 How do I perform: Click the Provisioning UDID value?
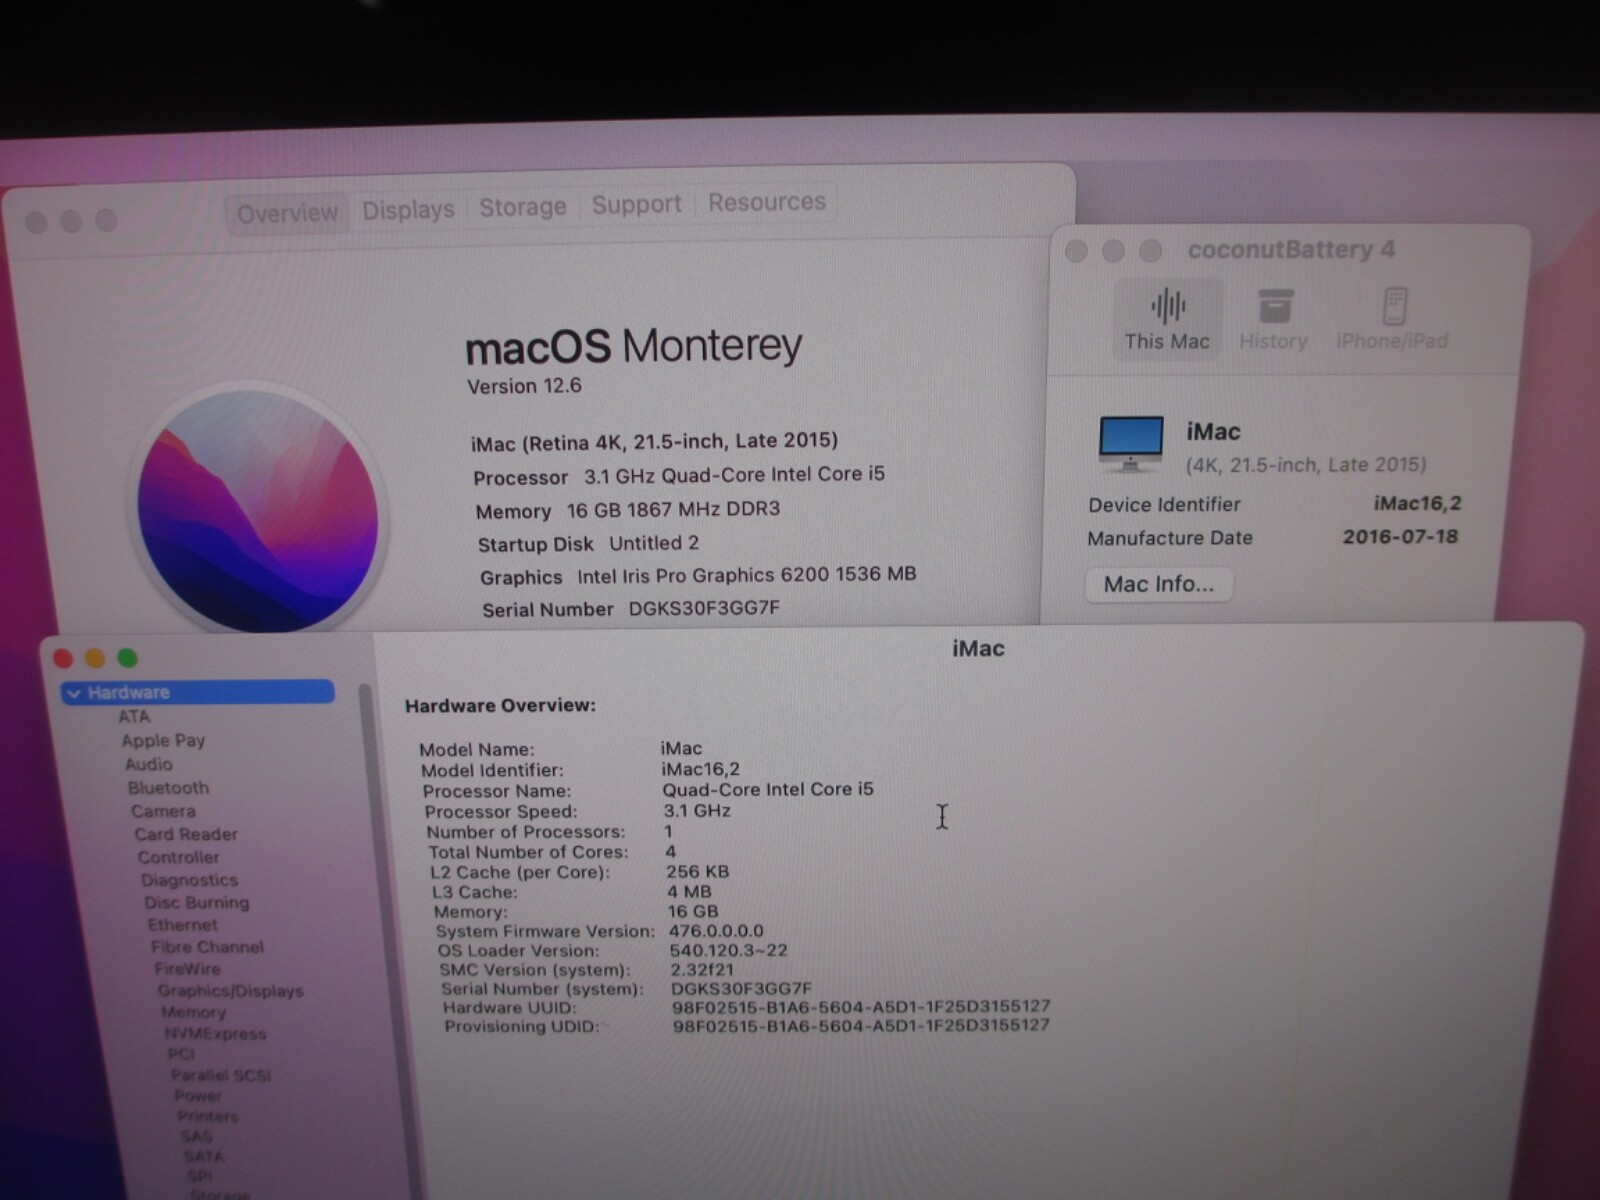pyautogui.click(x=861, y=1025)
